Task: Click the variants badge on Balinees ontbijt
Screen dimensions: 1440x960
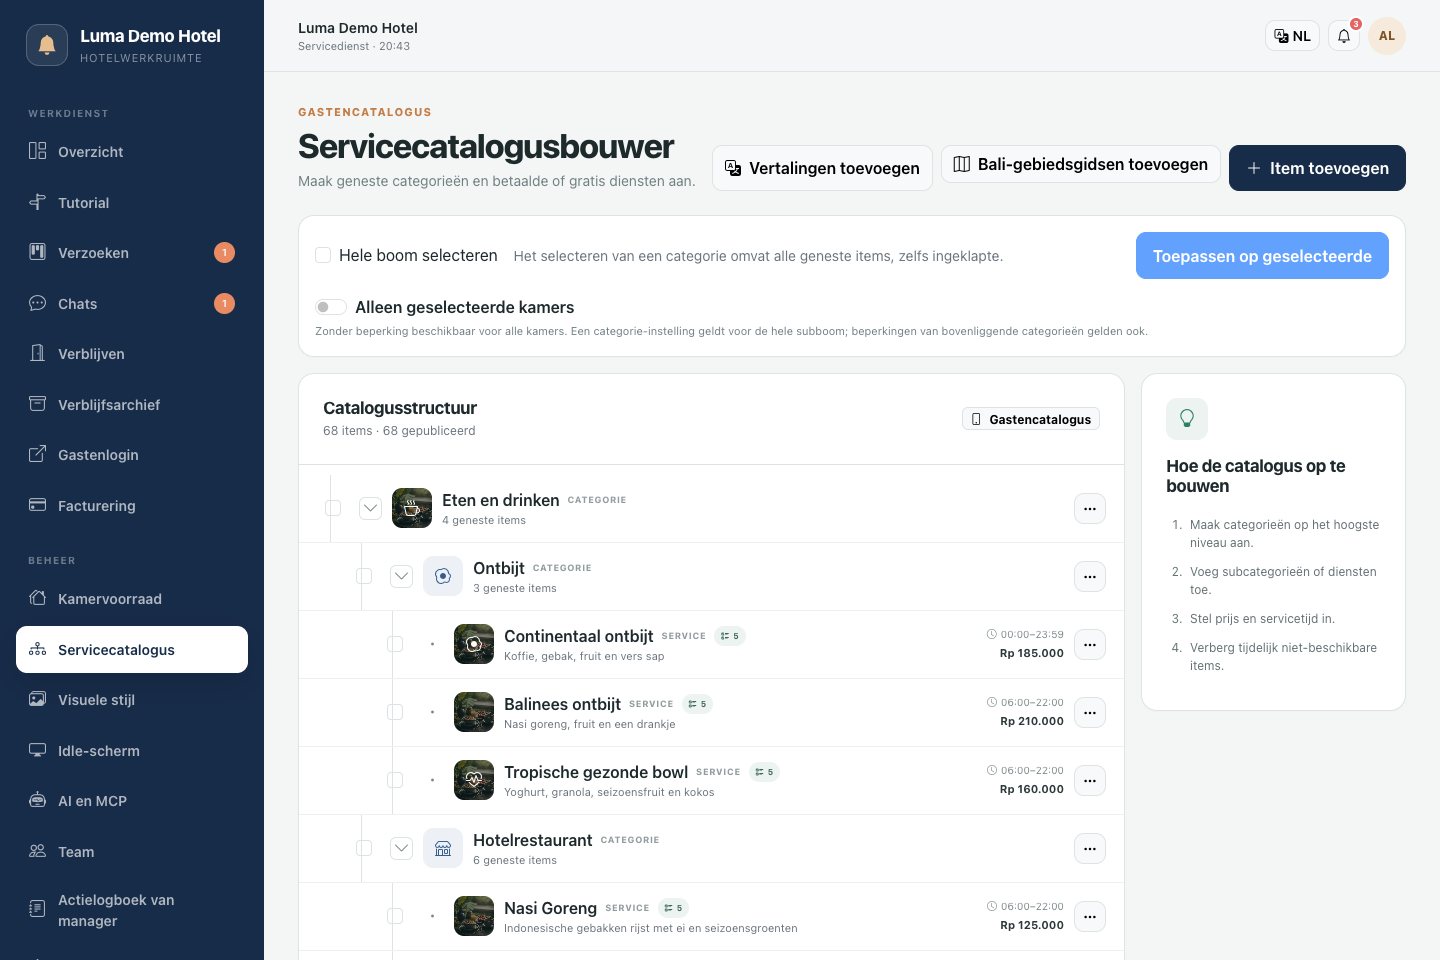Action: (697, 704)
